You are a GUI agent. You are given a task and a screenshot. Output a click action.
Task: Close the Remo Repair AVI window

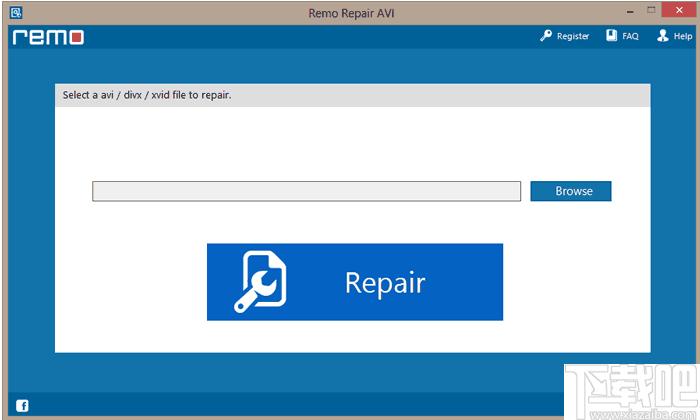pos(679,10)
